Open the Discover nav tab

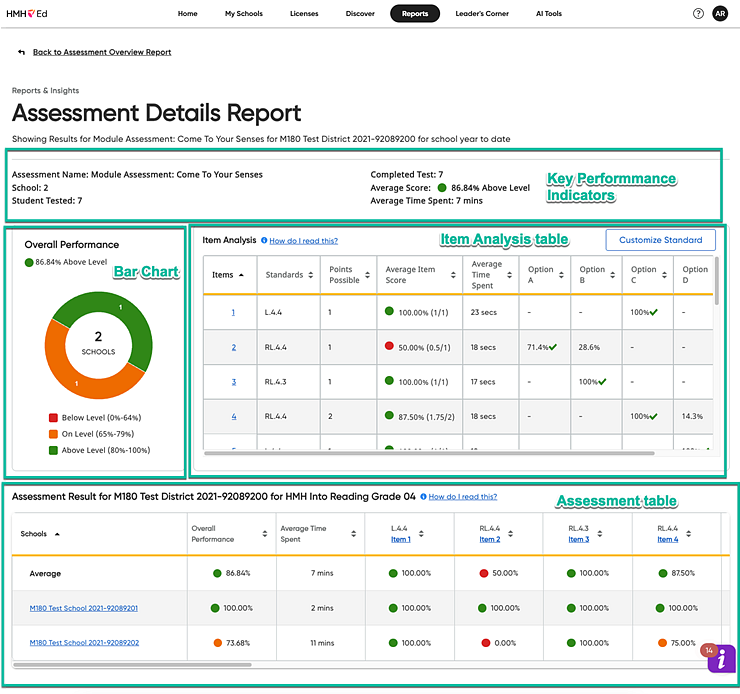[x=360, y=14]
